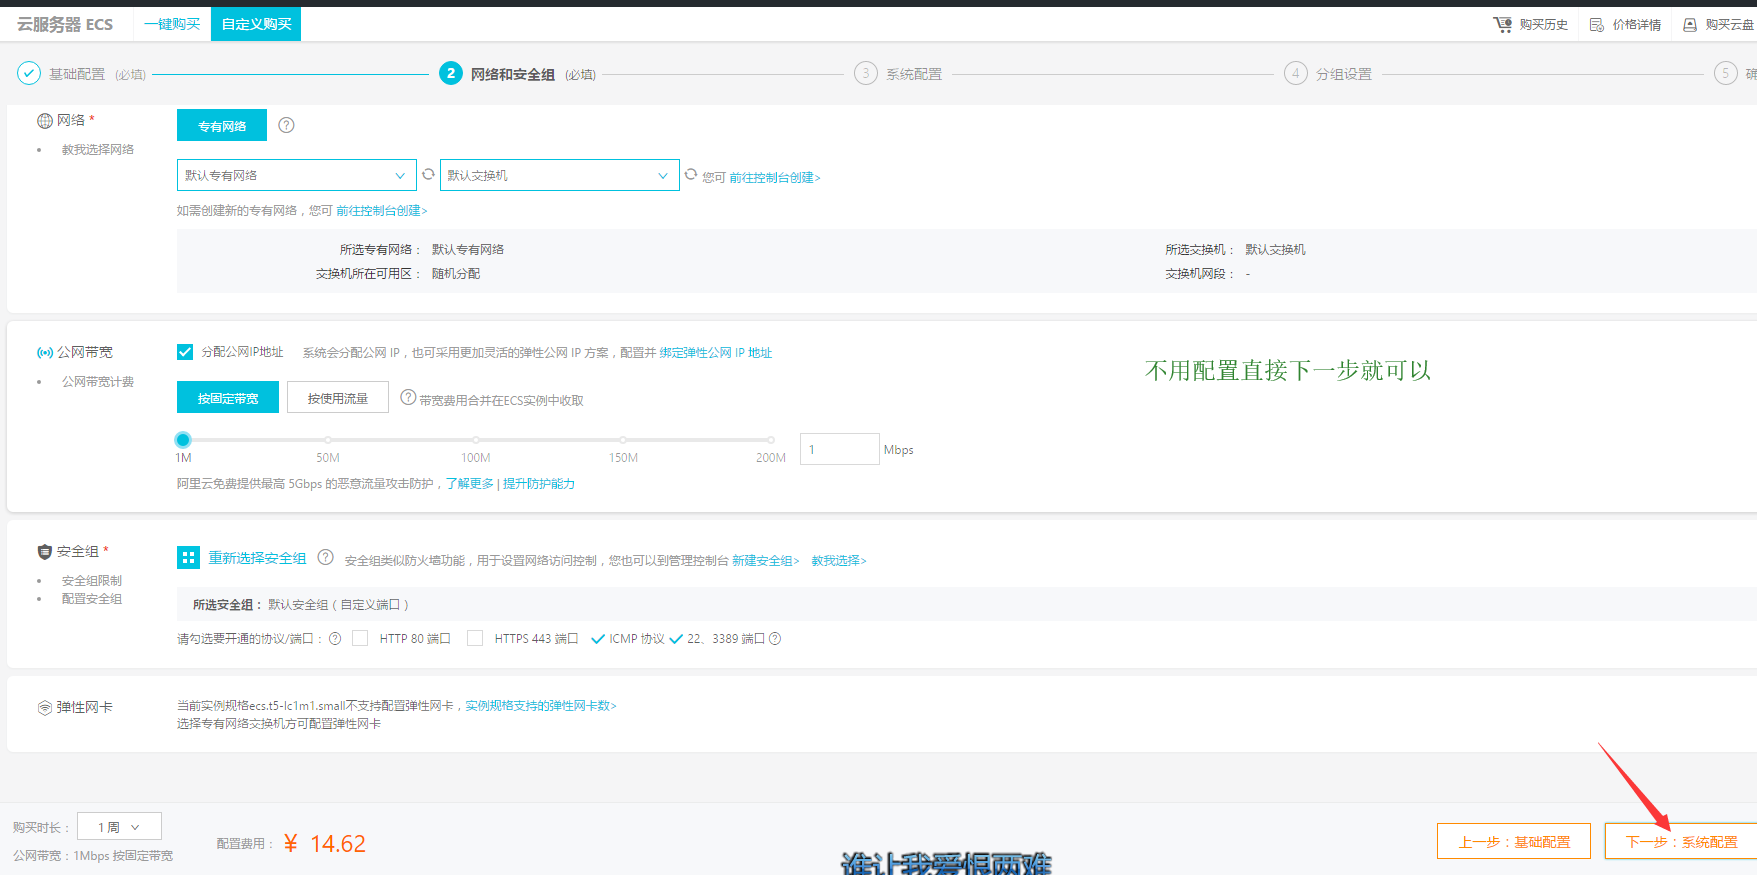Toggle 22、3389 端口 checkmark
The height and width of the screenshot is (875, 1757).
pyautogui.click(x=676, y=639)
